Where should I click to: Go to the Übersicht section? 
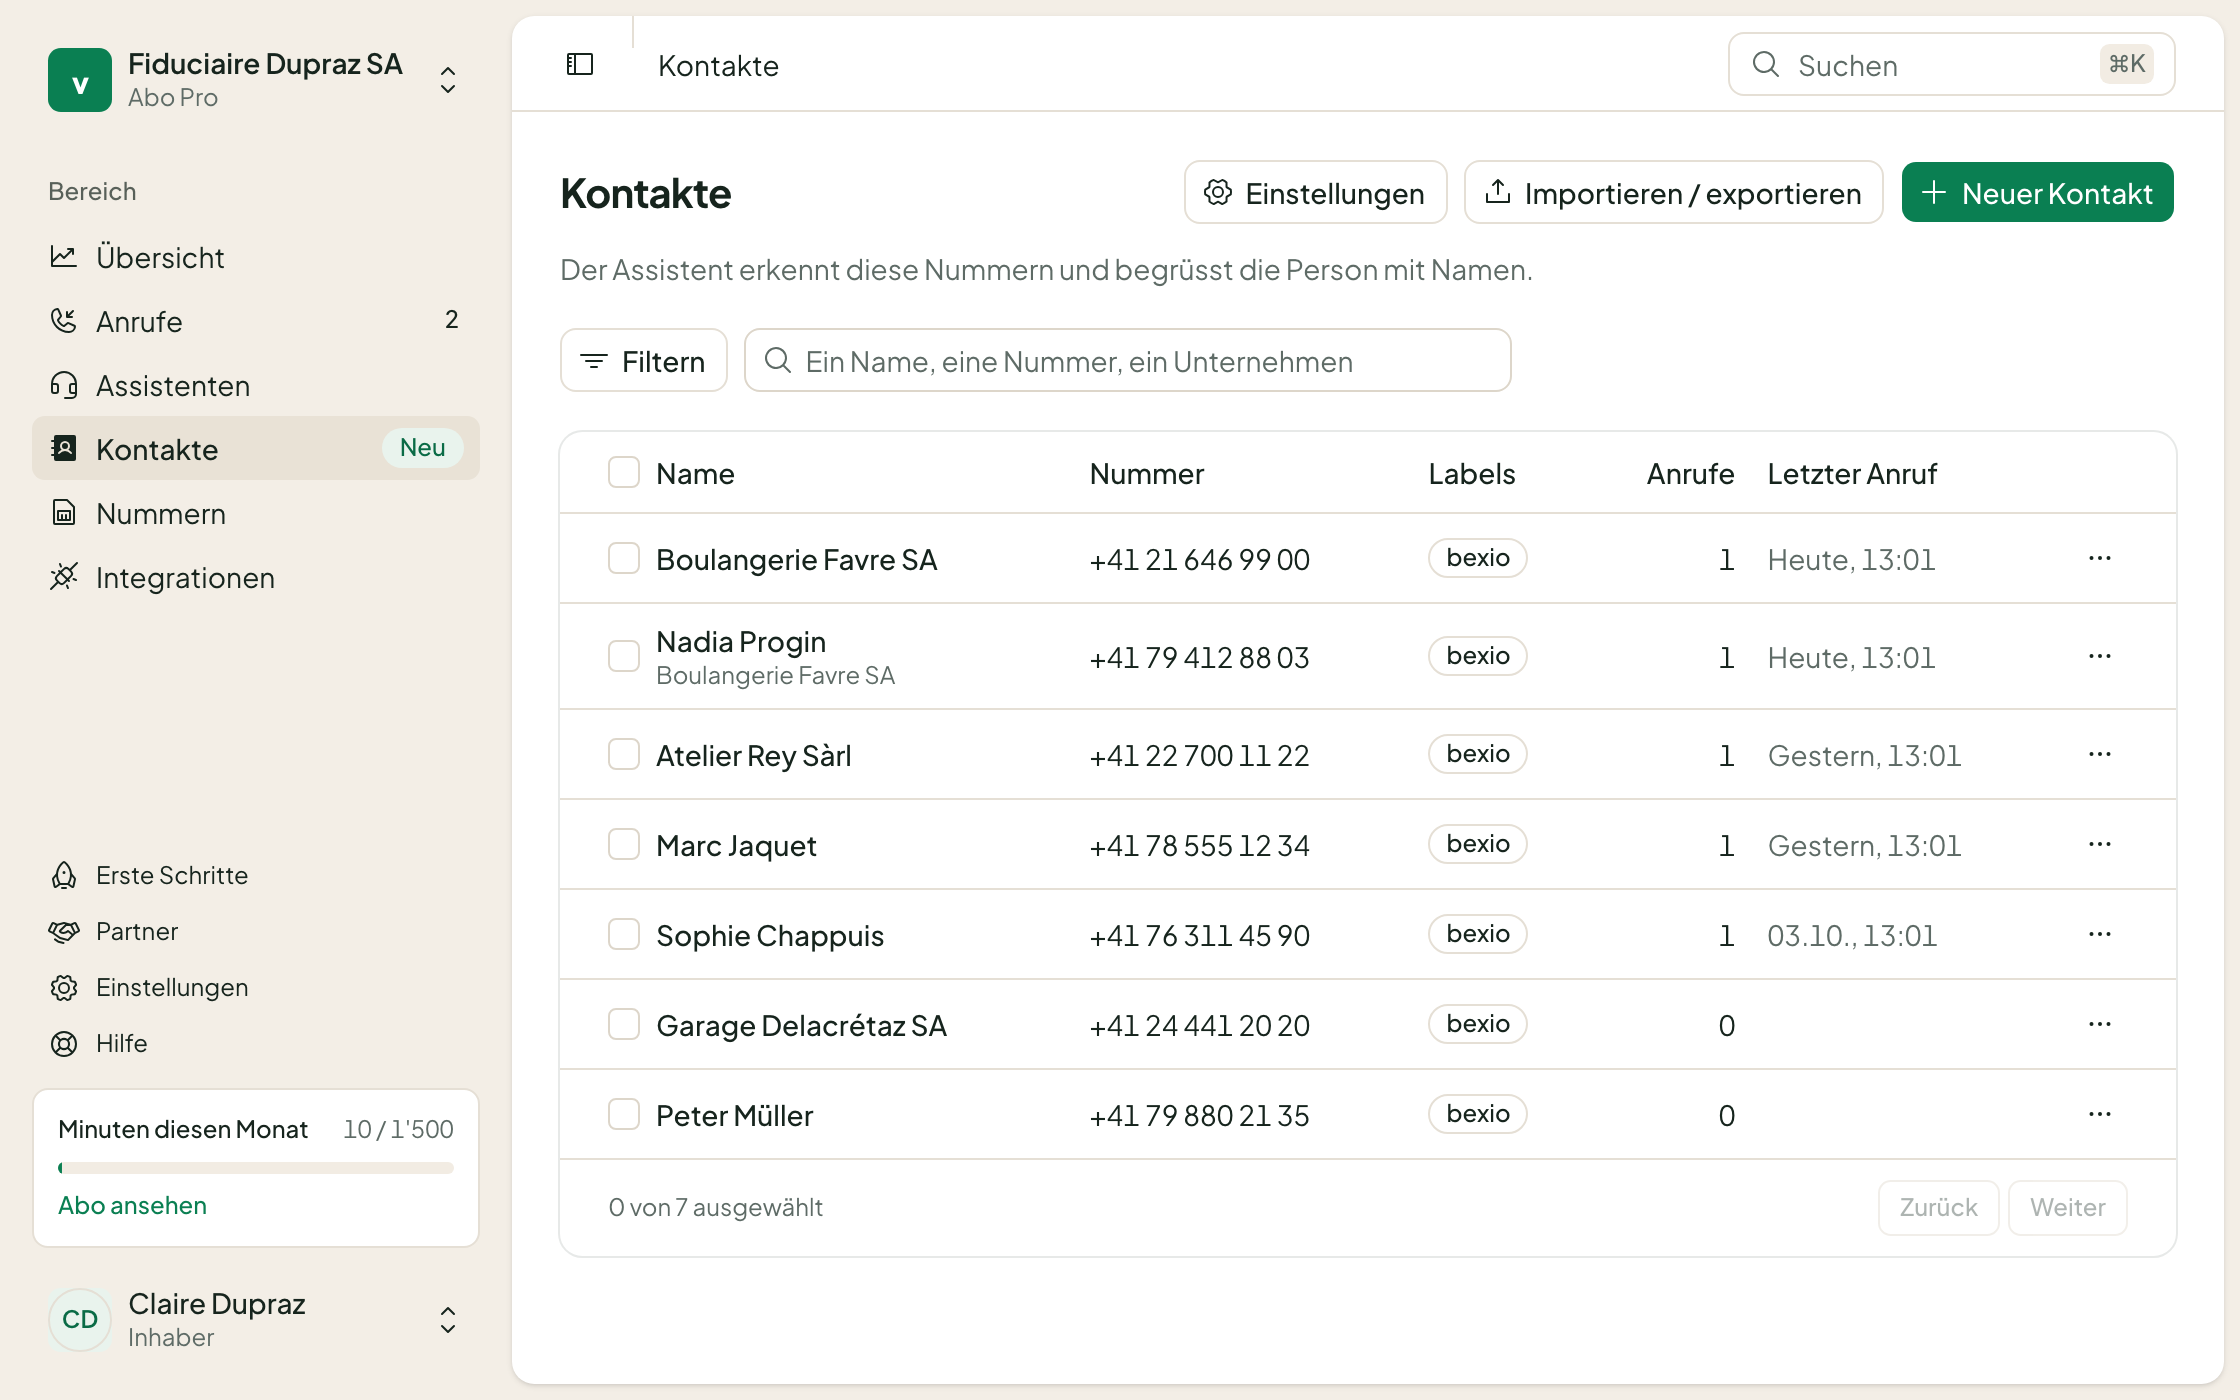coord(256,257)
